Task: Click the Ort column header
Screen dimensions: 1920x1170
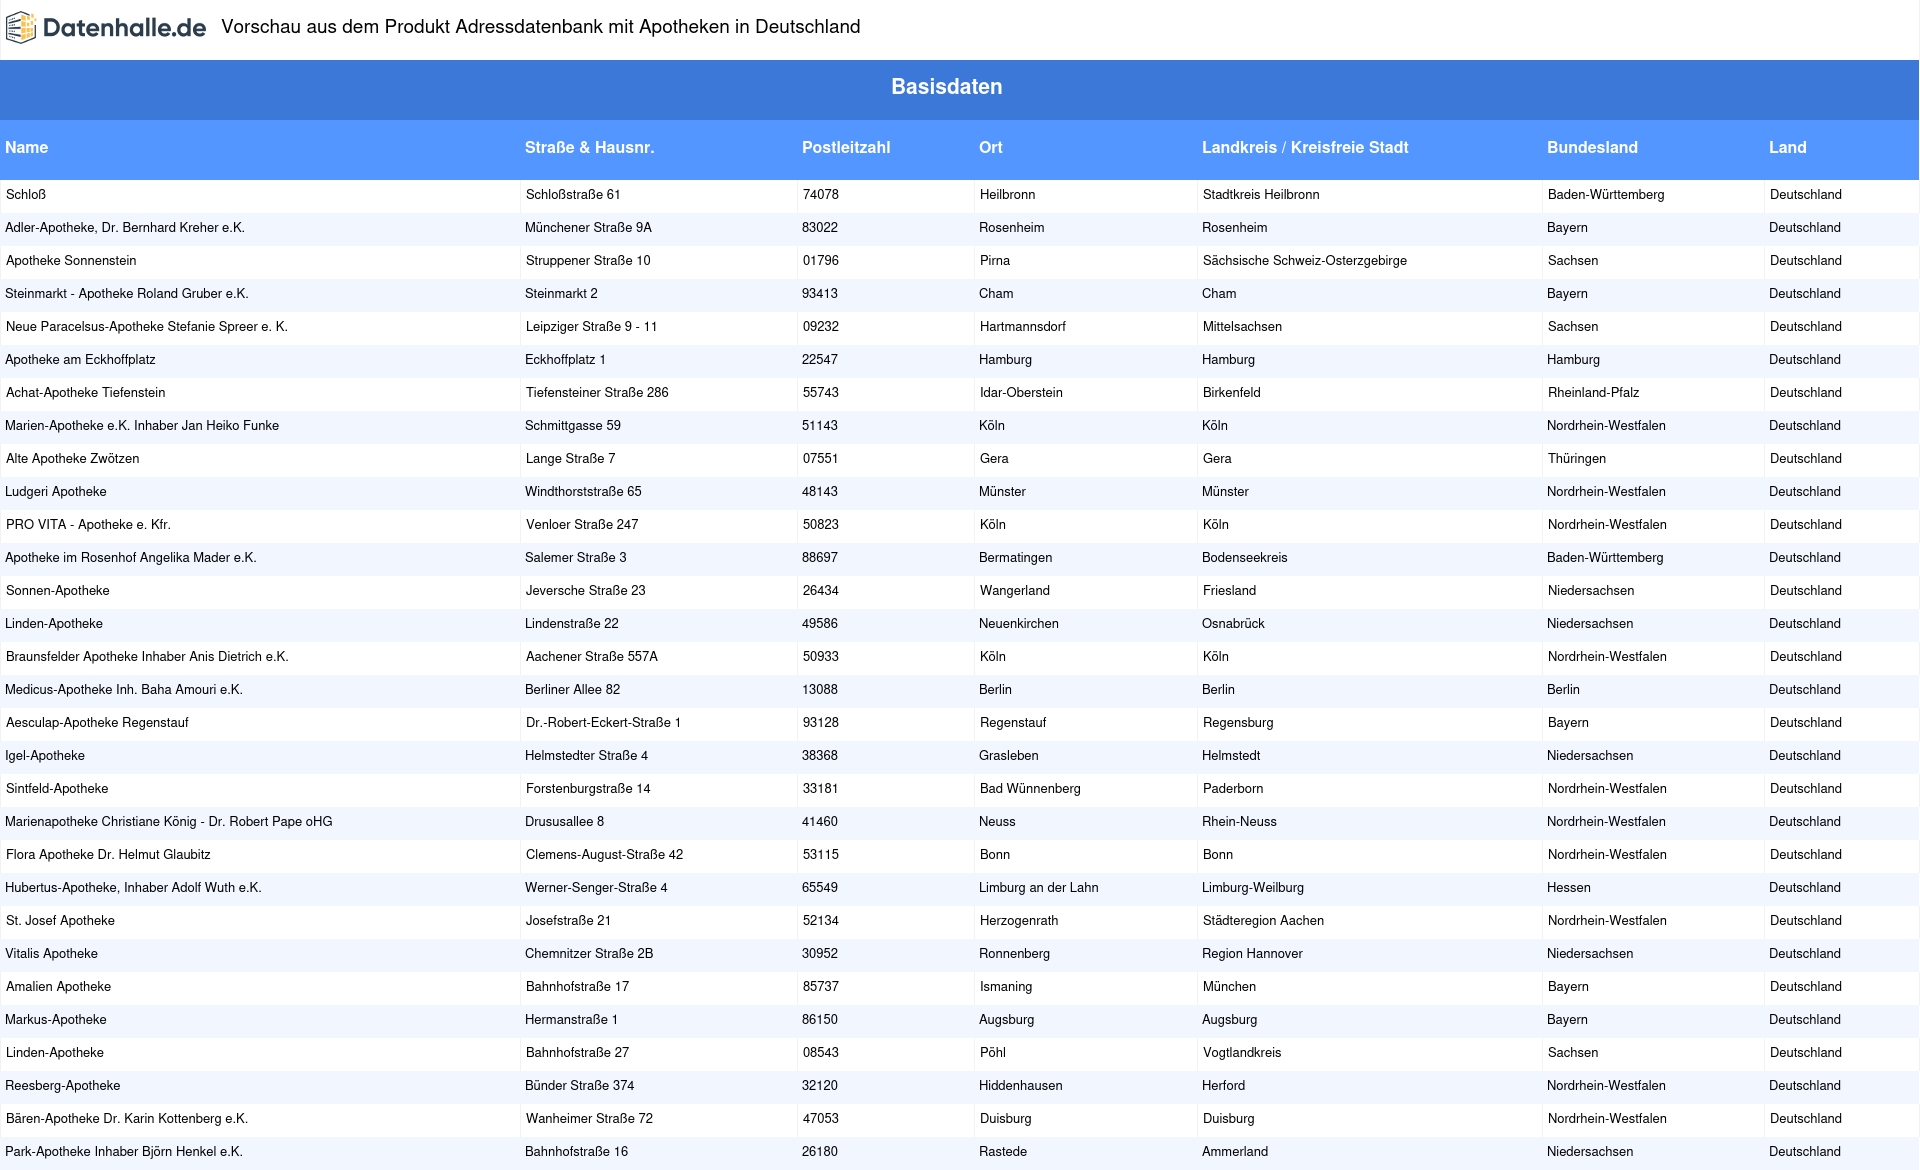Action: click(x=990, y=148)
